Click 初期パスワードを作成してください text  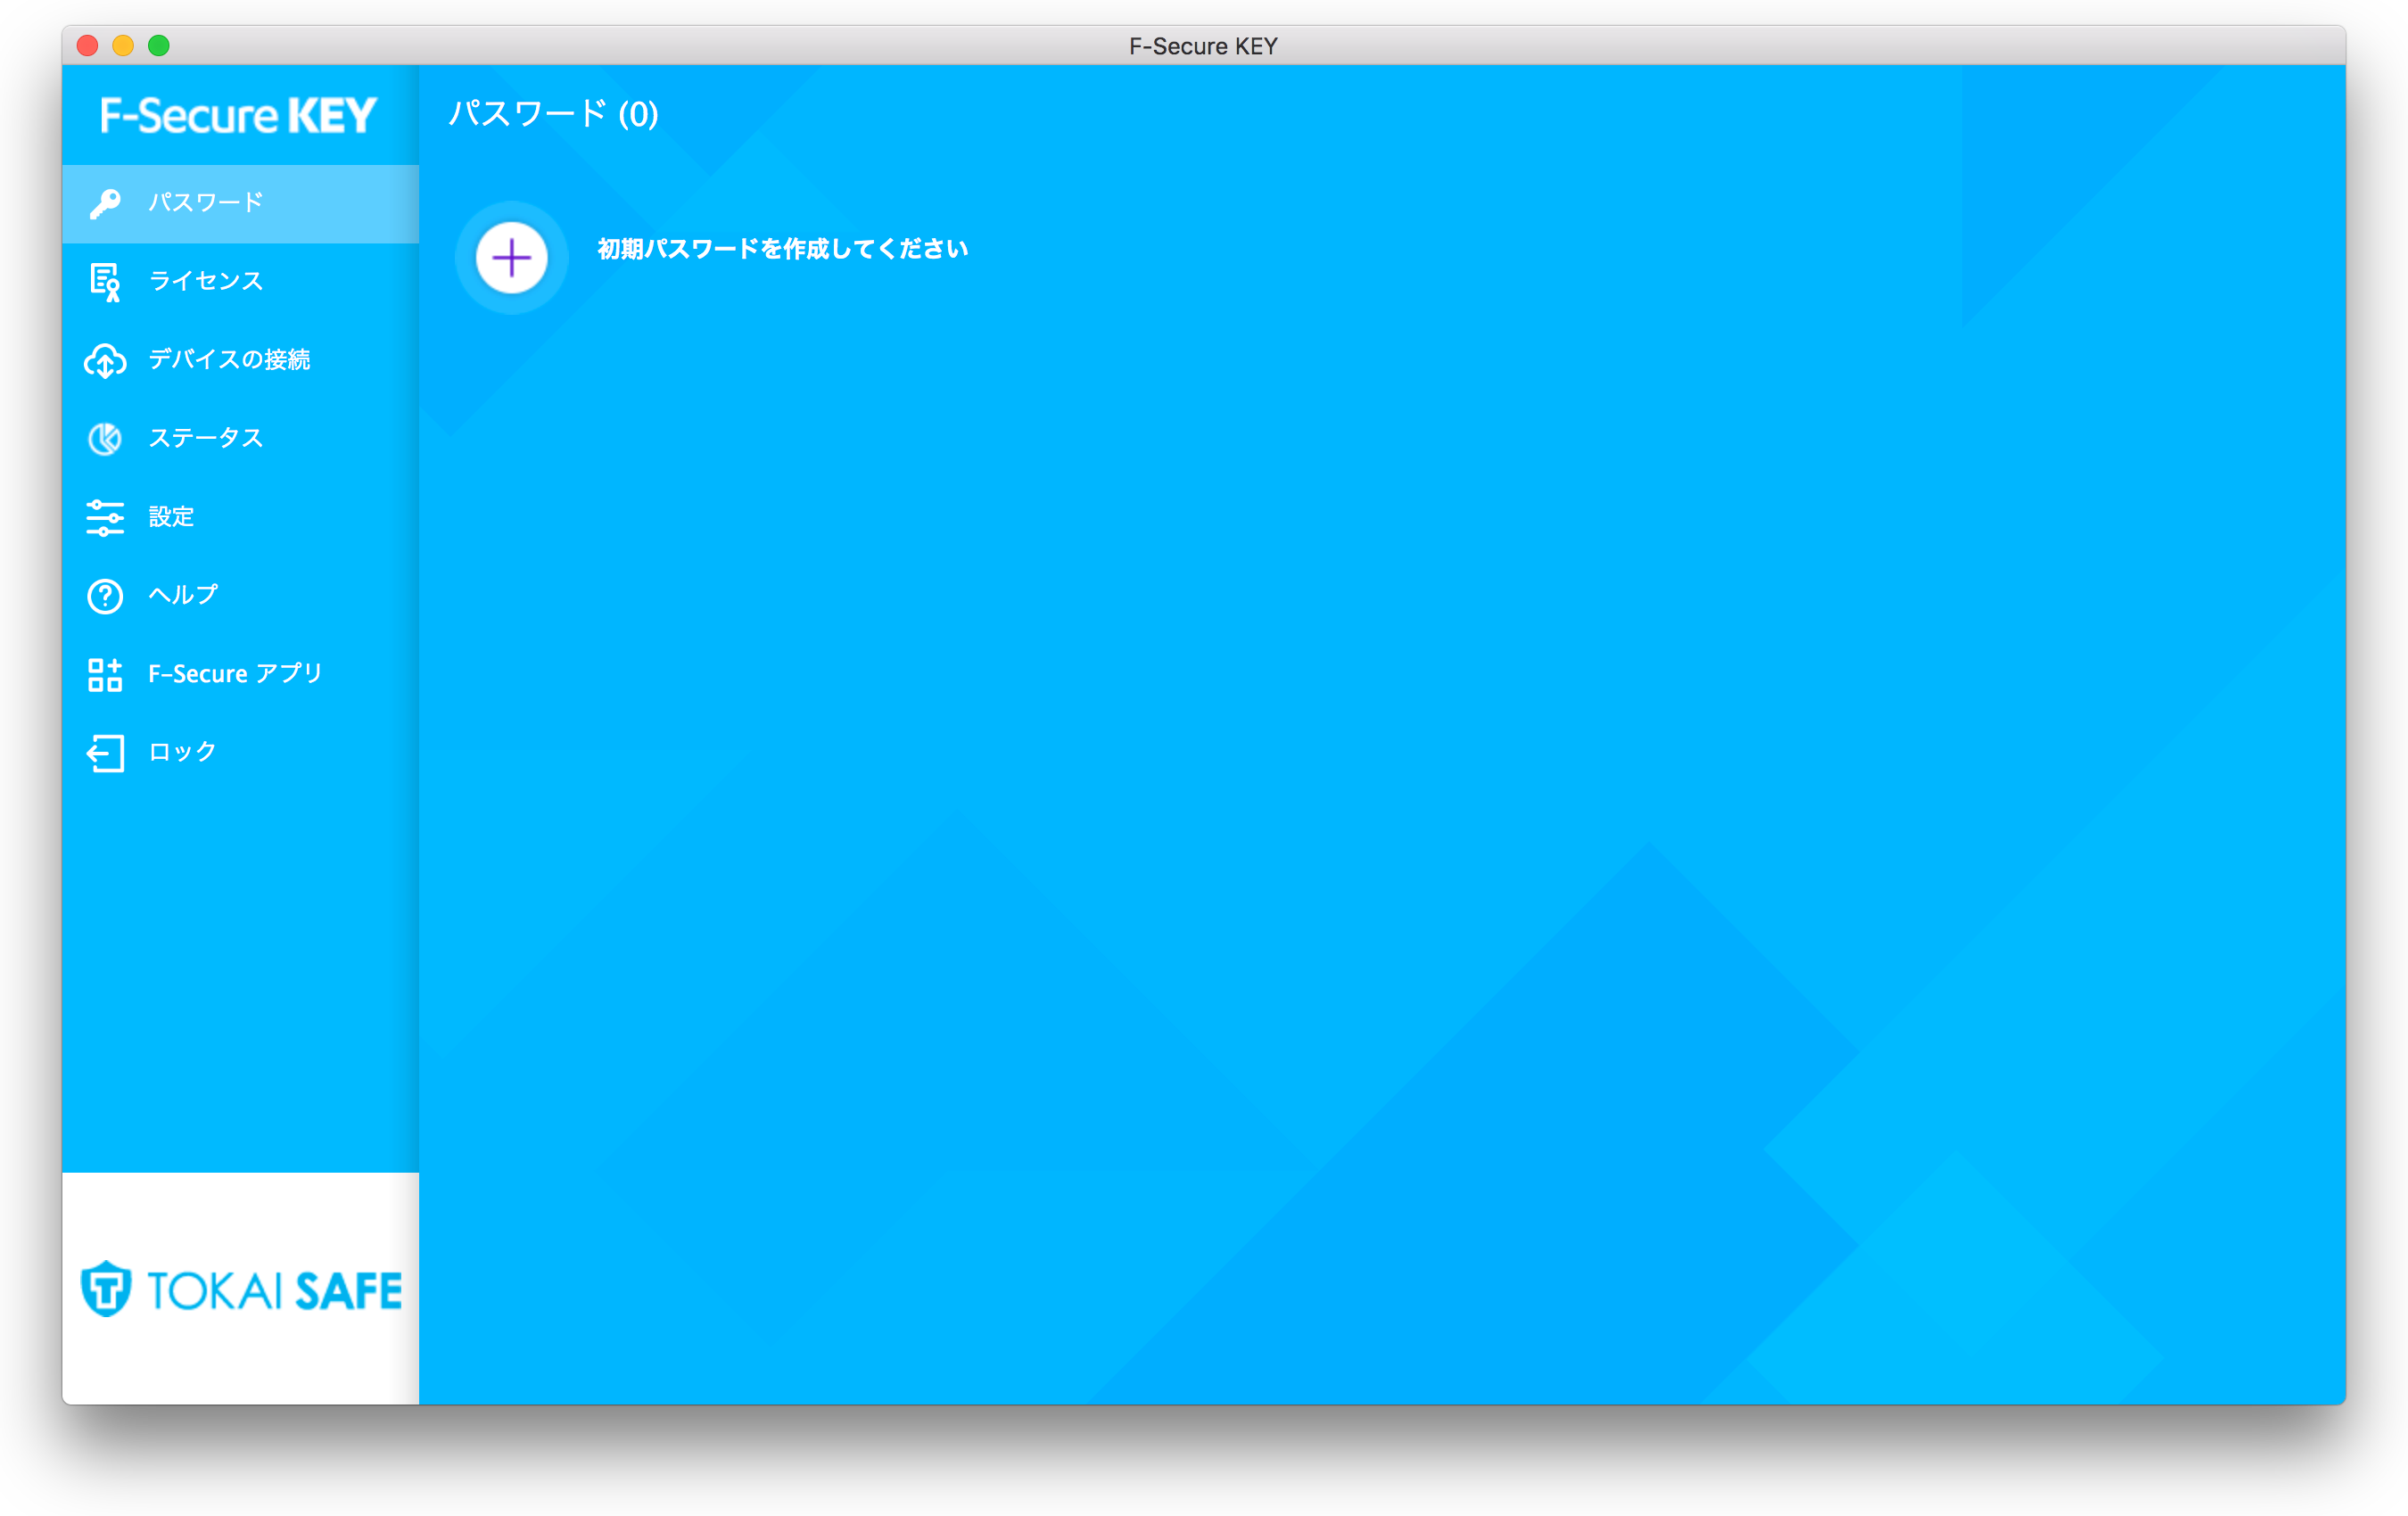(782, 249)
